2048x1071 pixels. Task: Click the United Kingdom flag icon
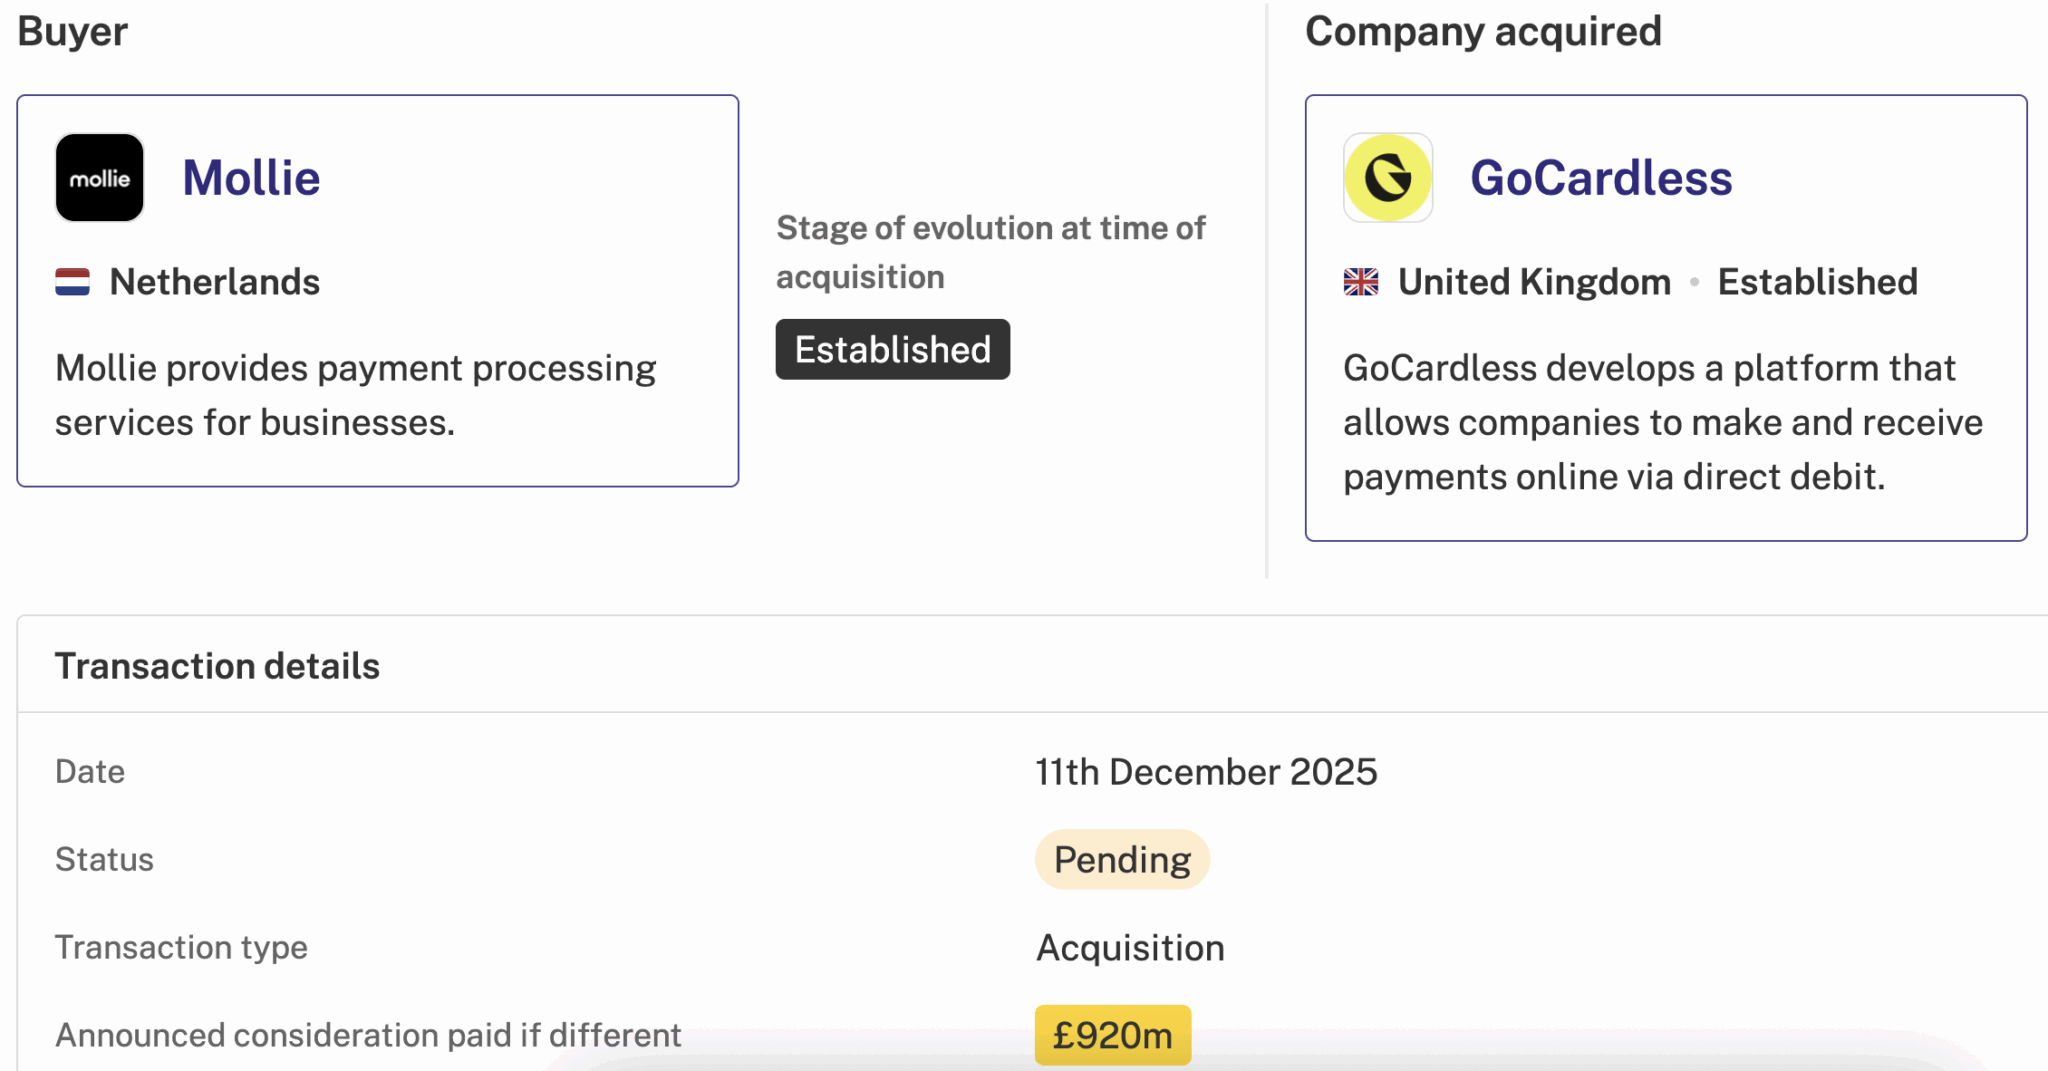click(x=1360, y=282)
